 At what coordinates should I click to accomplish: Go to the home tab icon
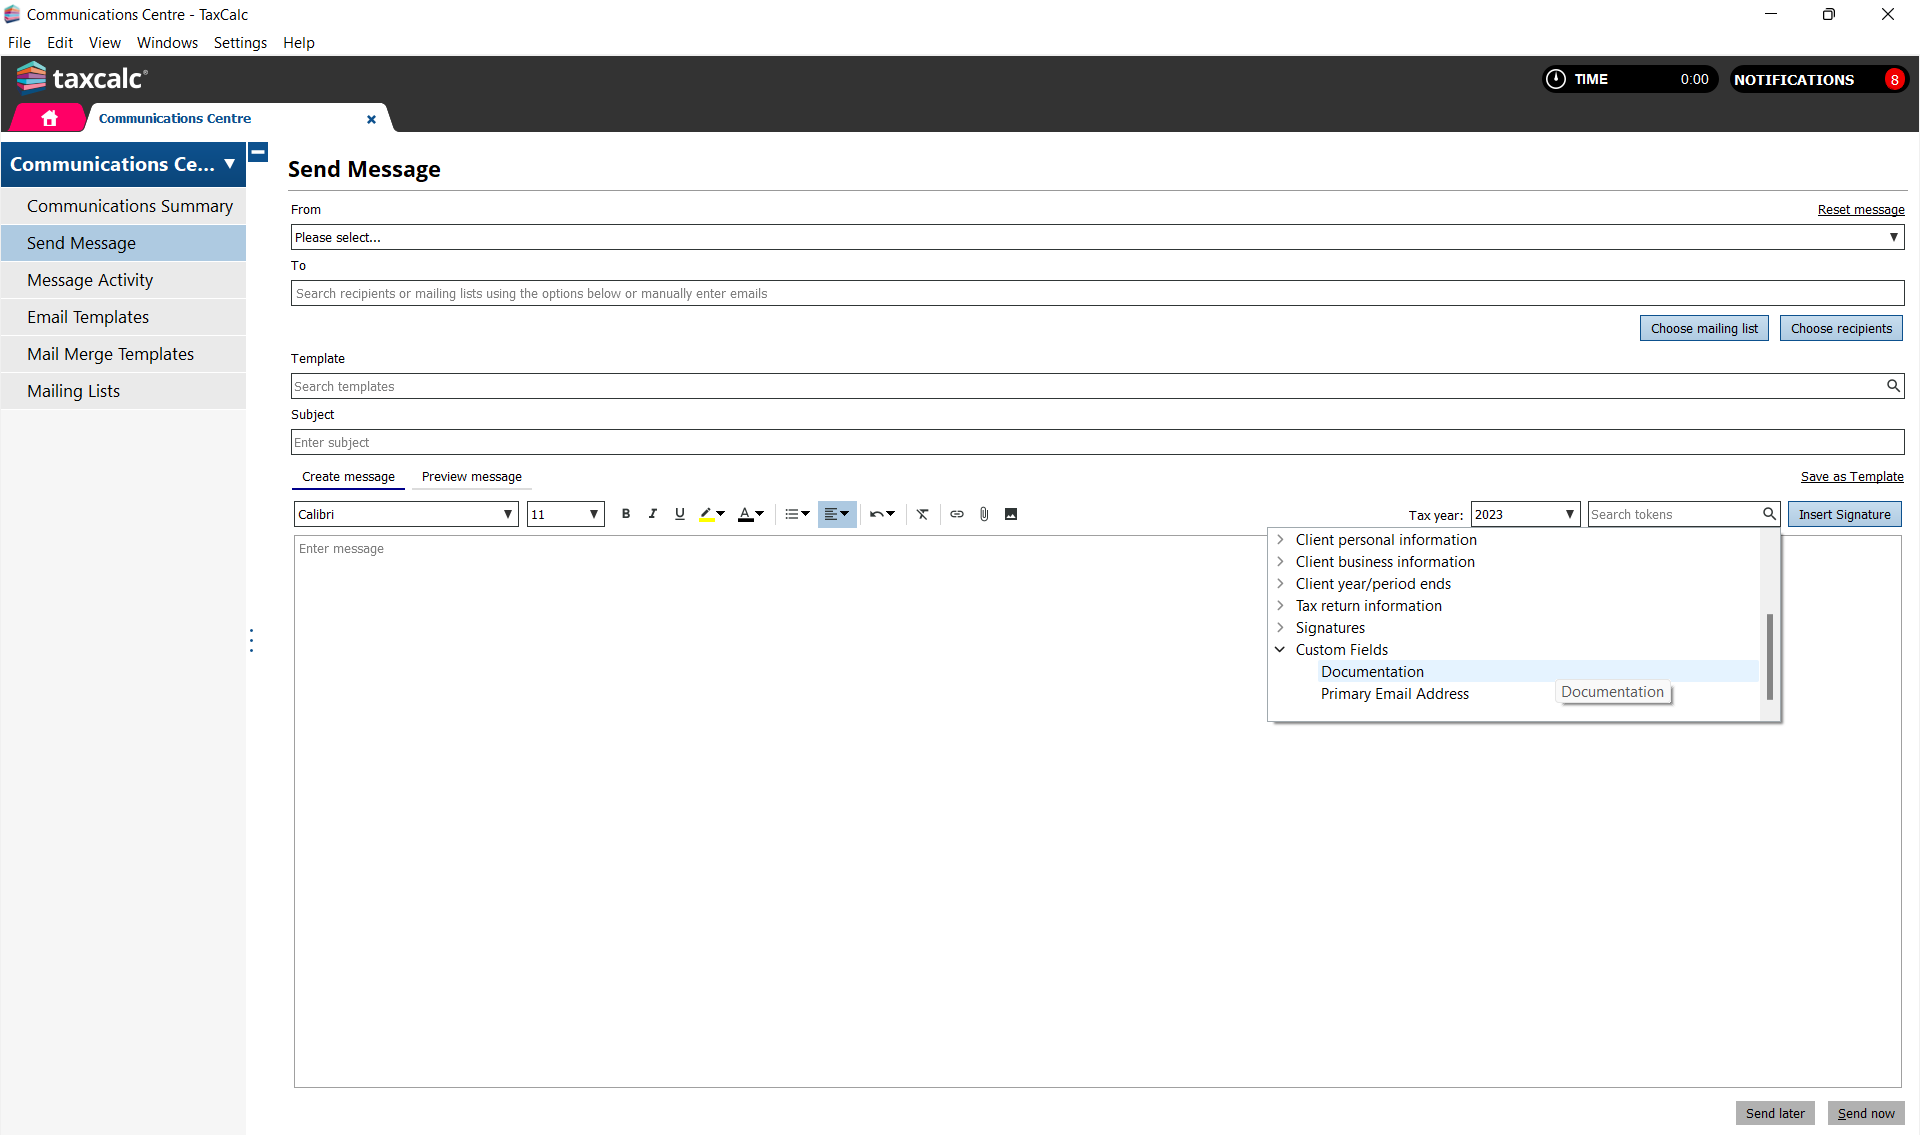pos(49,118)
